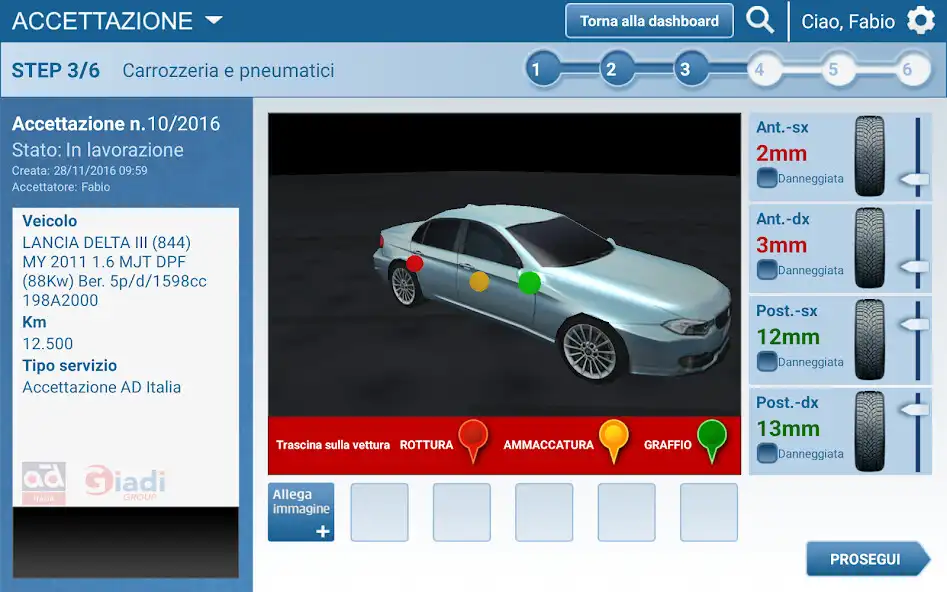Click the Ant.-sx tire image

[x=869, y=156]
